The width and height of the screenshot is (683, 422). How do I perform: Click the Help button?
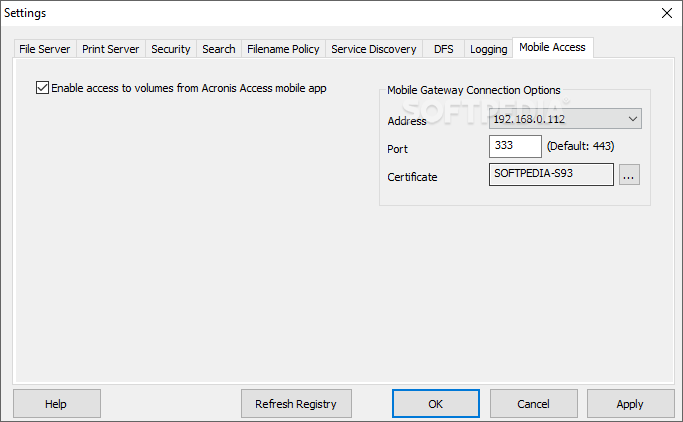point(57,404)
